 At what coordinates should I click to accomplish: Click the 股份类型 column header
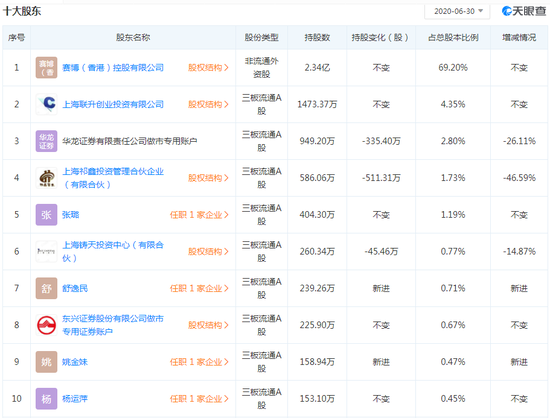[262, 38]
